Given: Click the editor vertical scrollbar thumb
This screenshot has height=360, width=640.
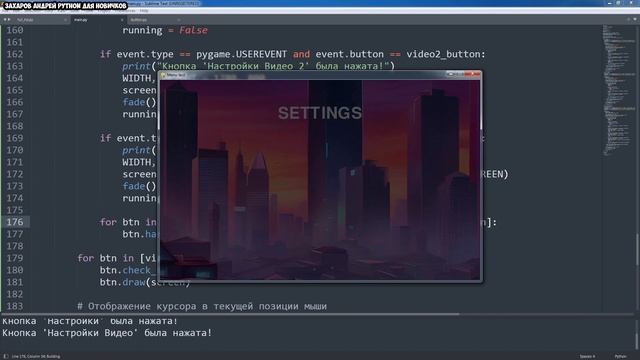Looking at the screenshot, I should coord(638,249).
